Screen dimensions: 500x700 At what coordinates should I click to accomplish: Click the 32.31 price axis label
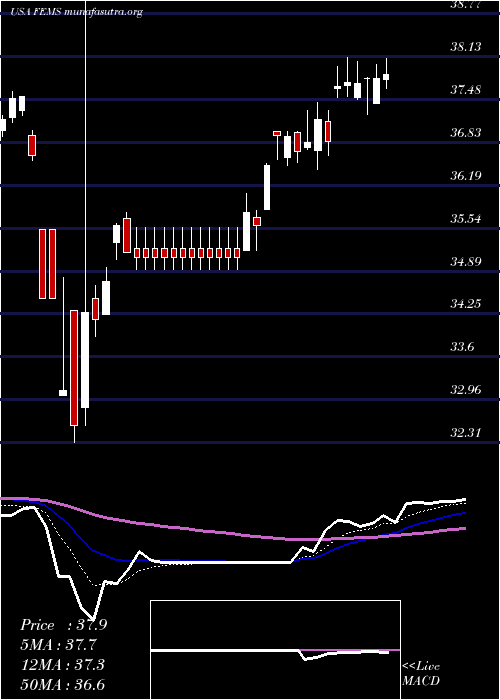coord(466,433)
